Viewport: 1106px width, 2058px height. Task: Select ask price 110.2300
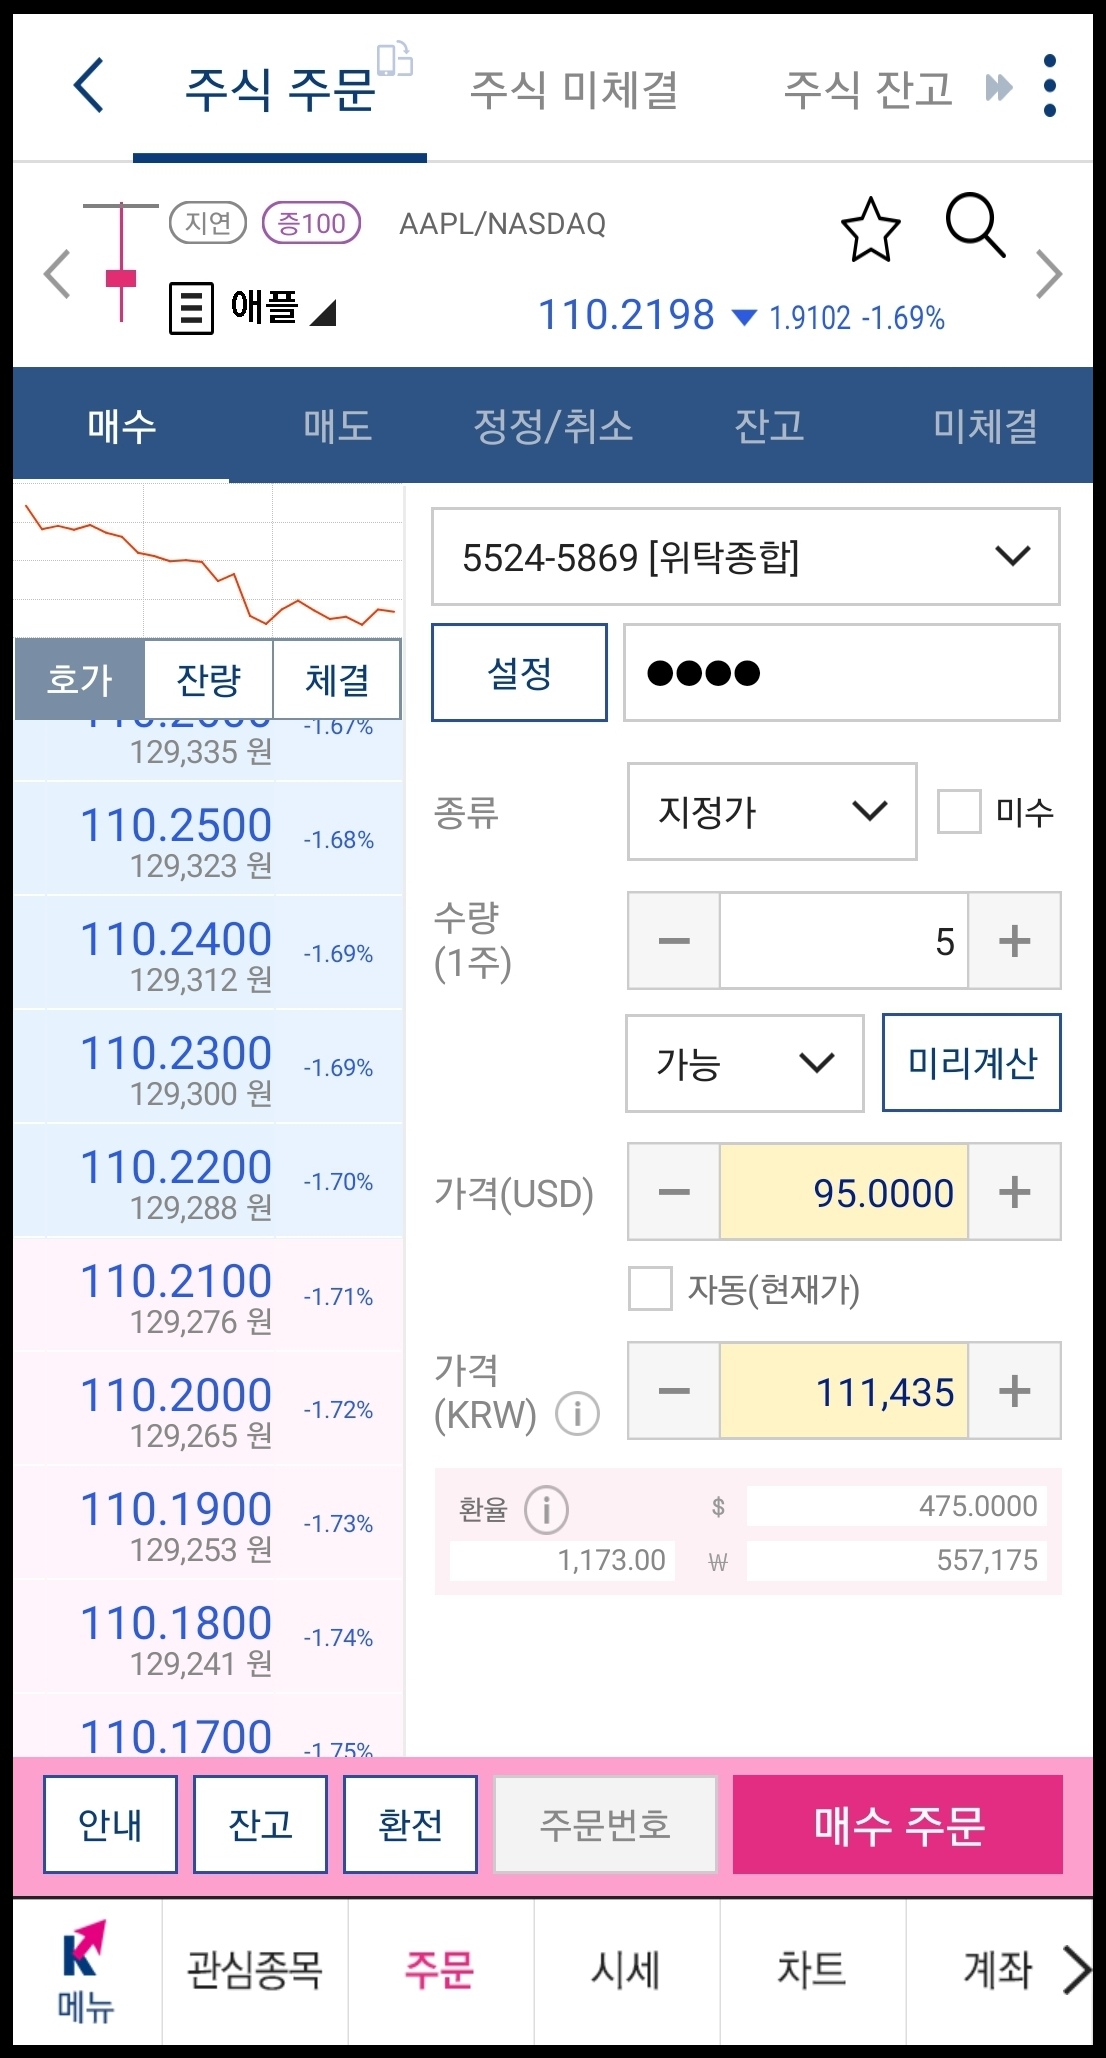pos(208,1066)
